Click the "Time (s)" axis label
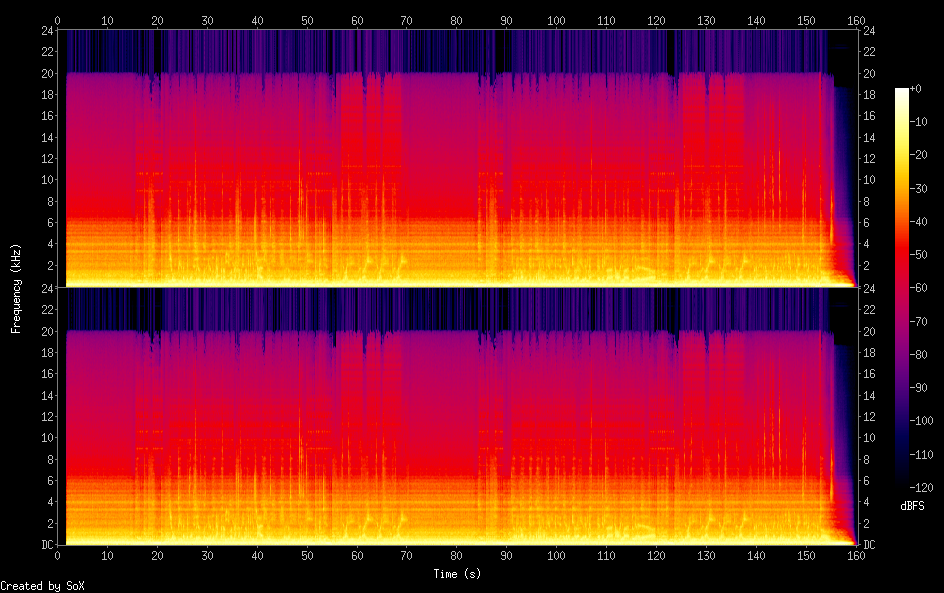 pos(456,574)
